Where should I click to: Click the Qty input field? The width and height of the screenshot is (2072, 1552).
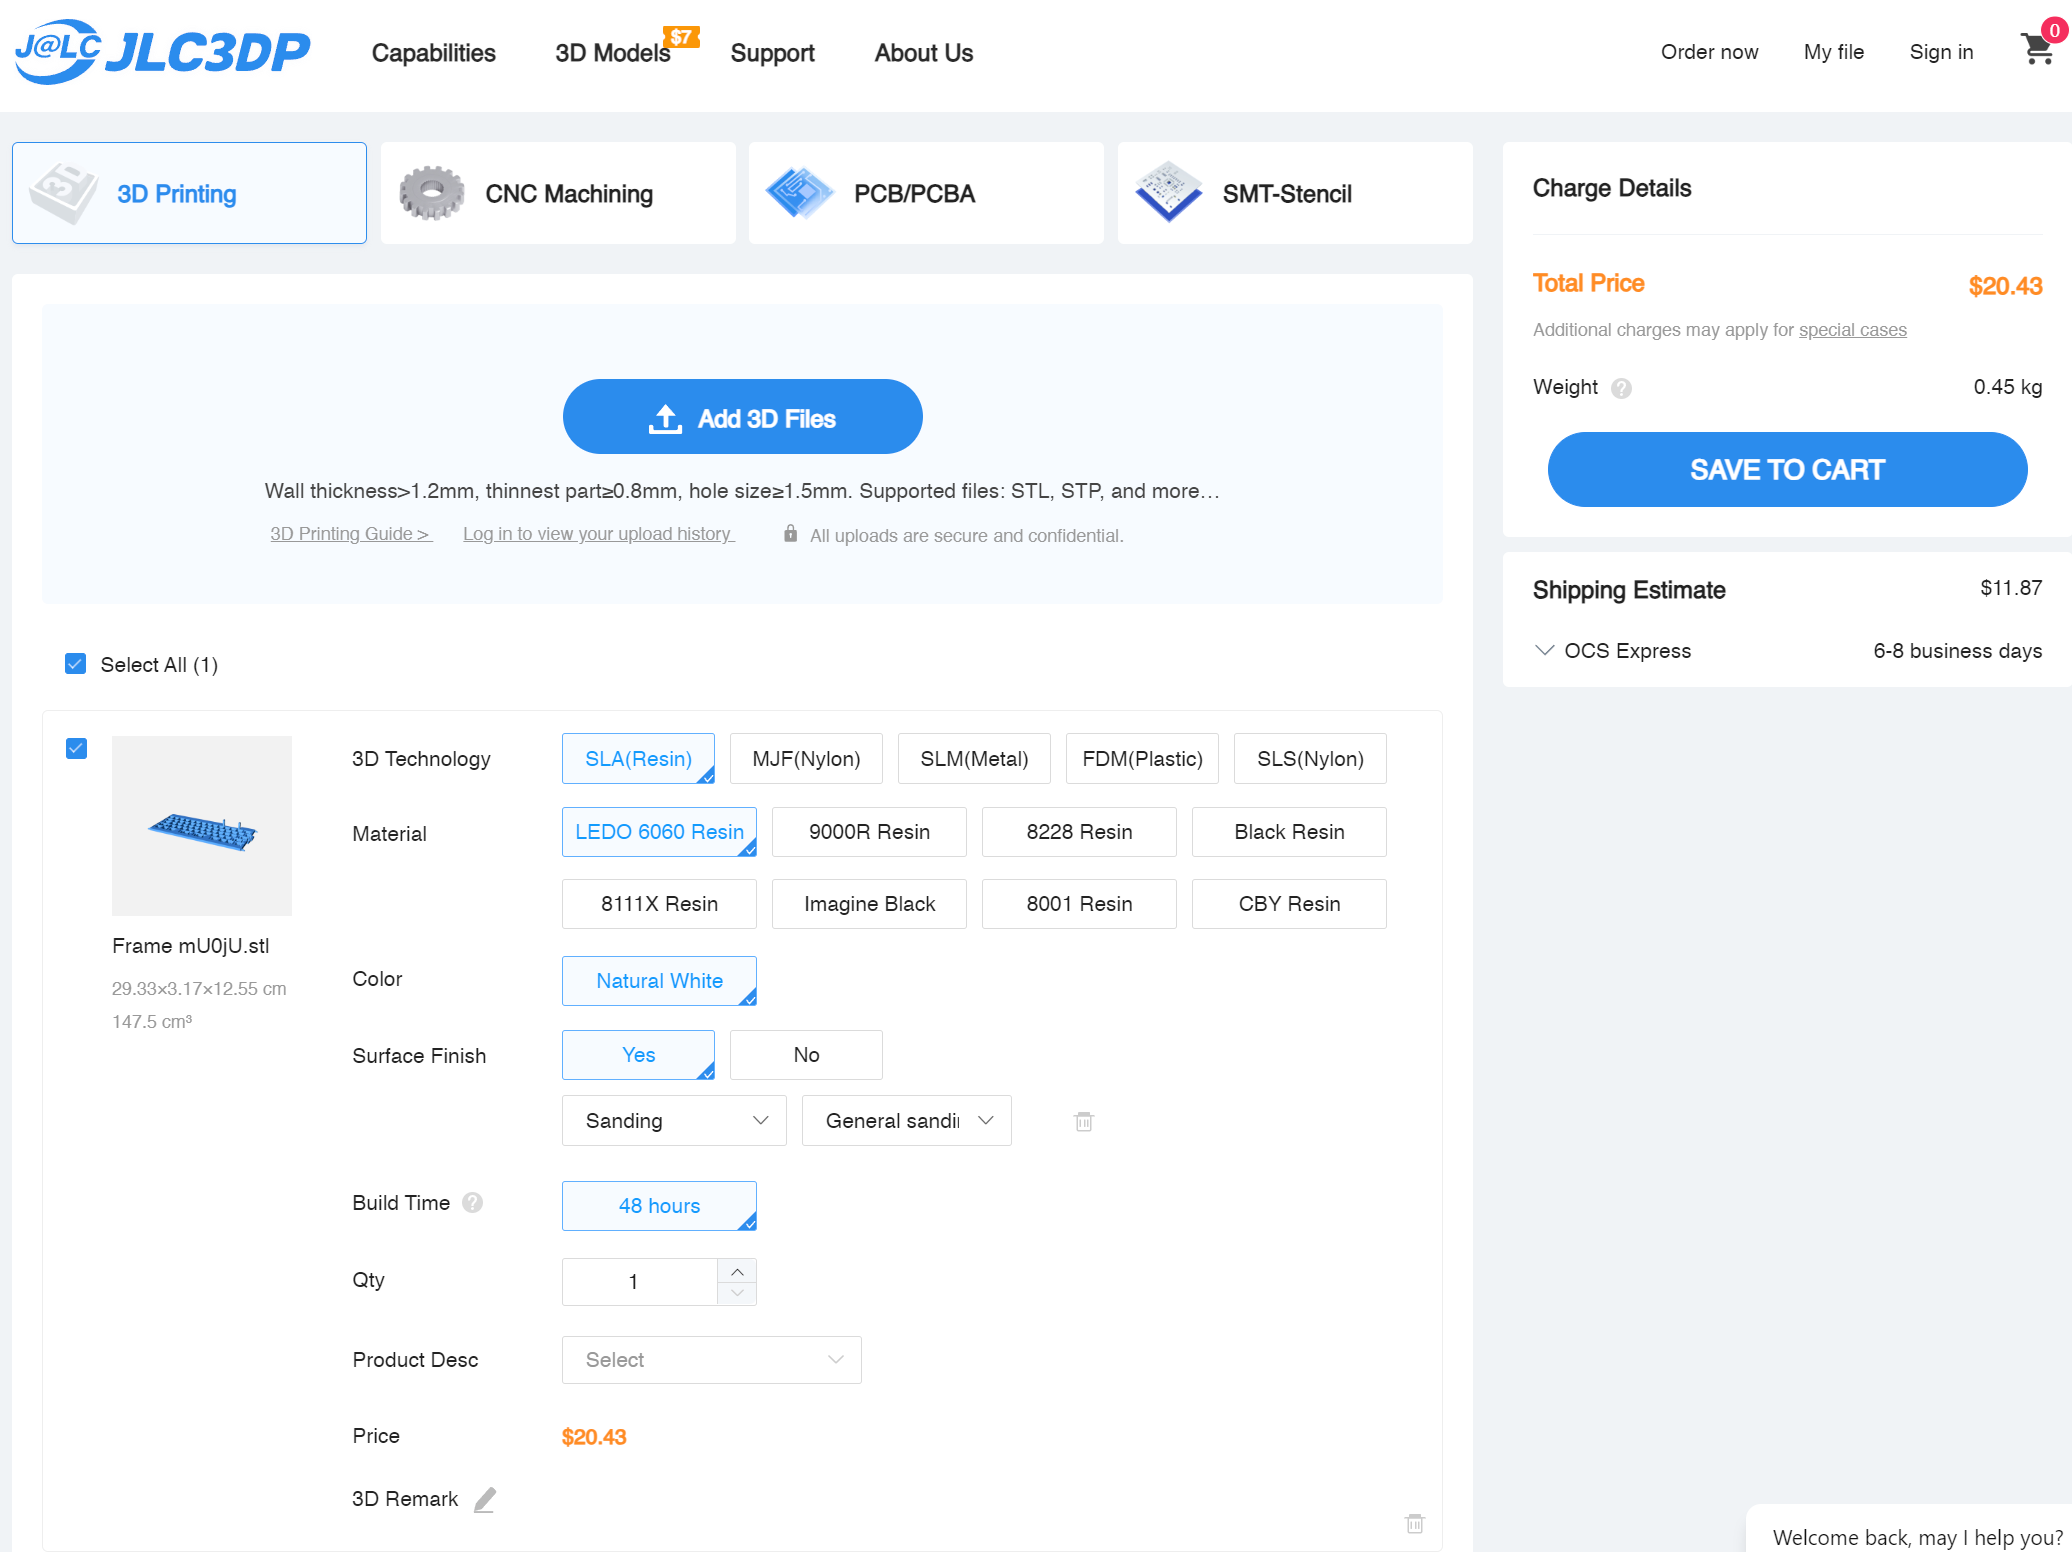[639, 1282]
